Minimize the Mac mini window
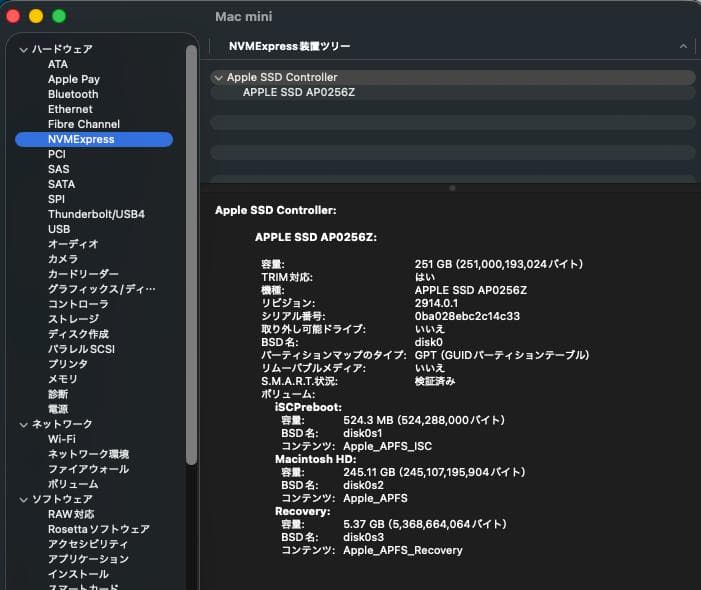This screenshot has height=590, width=701. click(36, 17)
